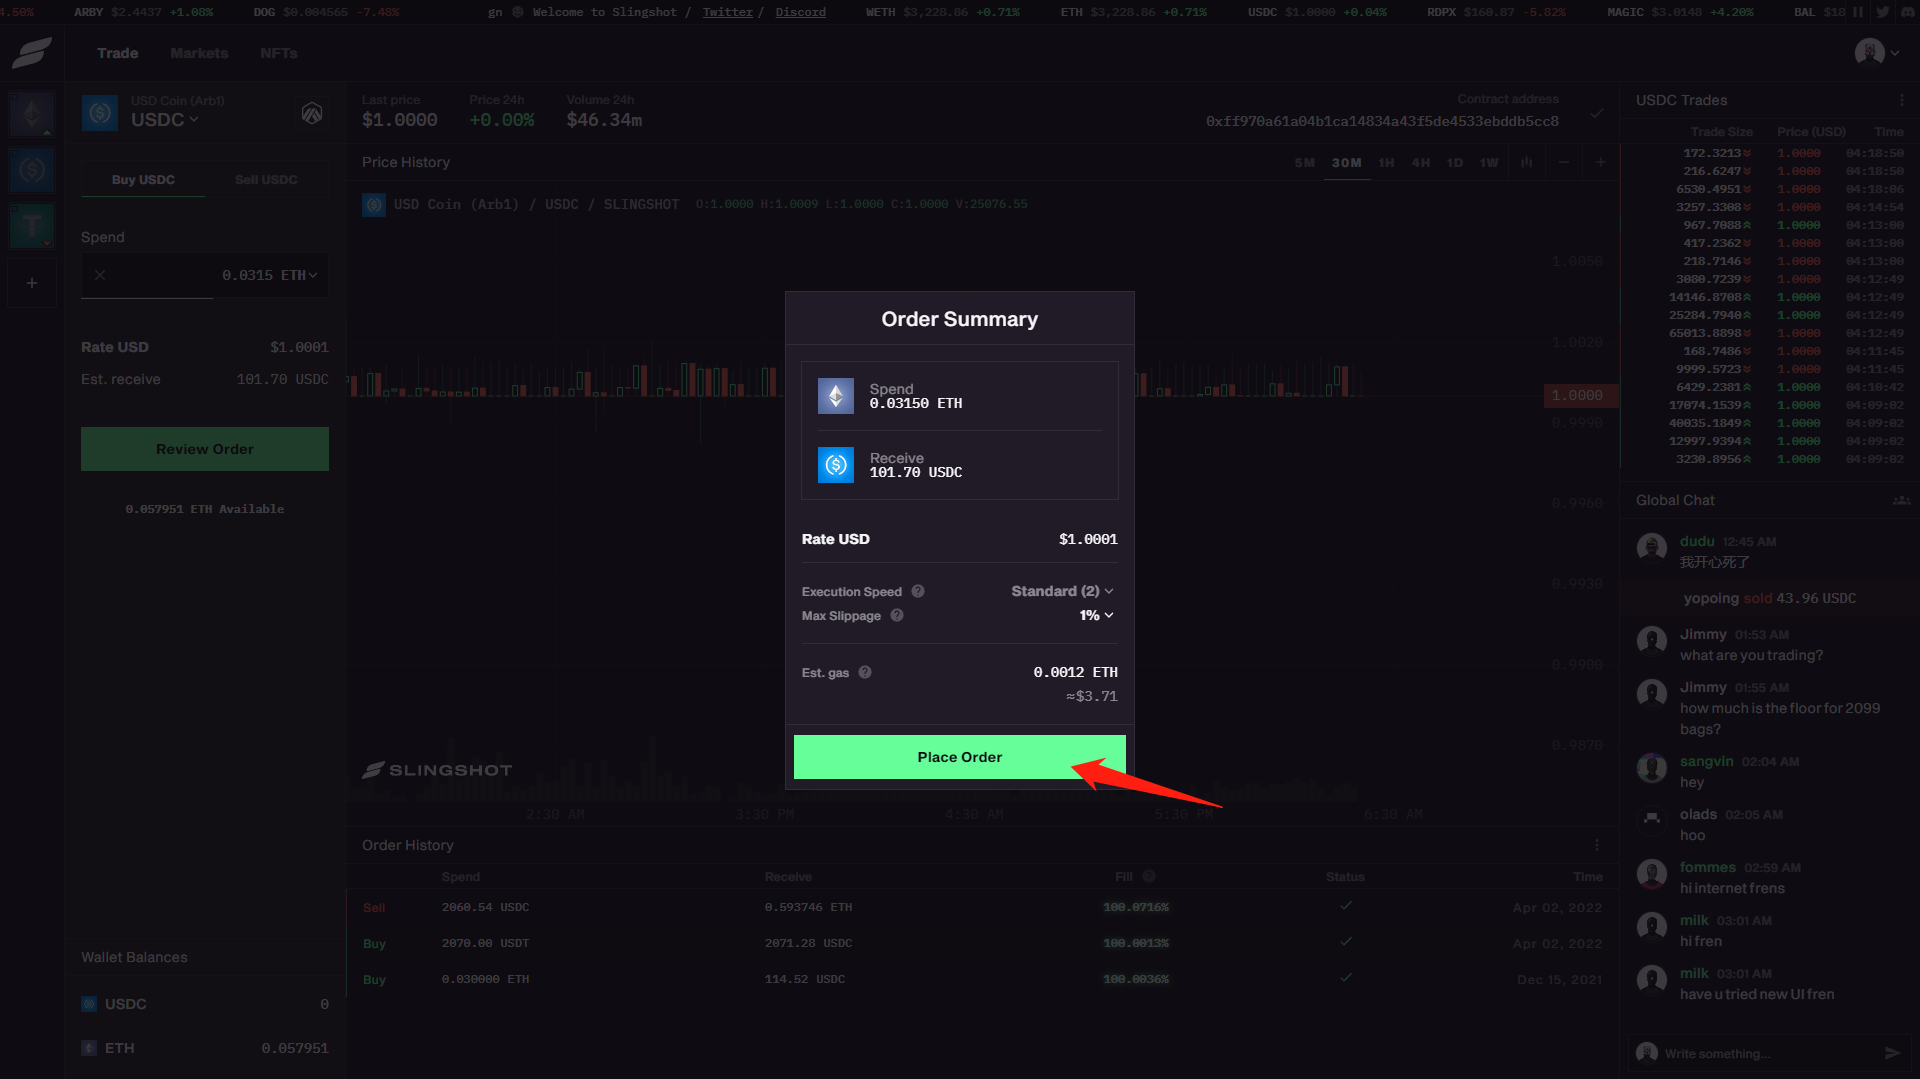Screen dimensions: 1920x1079
Task: Click the Buy 2070.00 USDT order row
Action: tap(982, 943)
